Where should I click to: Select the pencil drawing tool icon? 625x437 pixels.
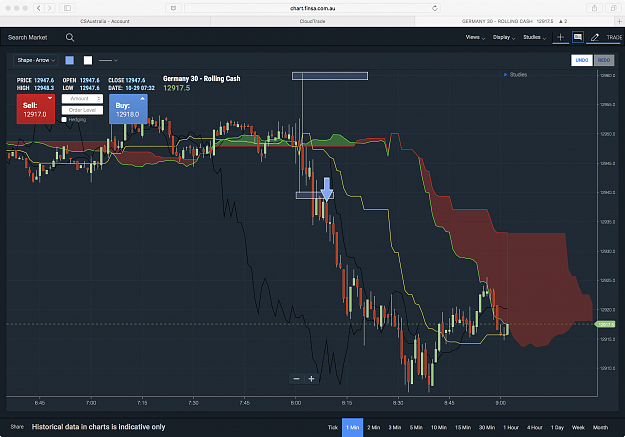coord(595,37)
